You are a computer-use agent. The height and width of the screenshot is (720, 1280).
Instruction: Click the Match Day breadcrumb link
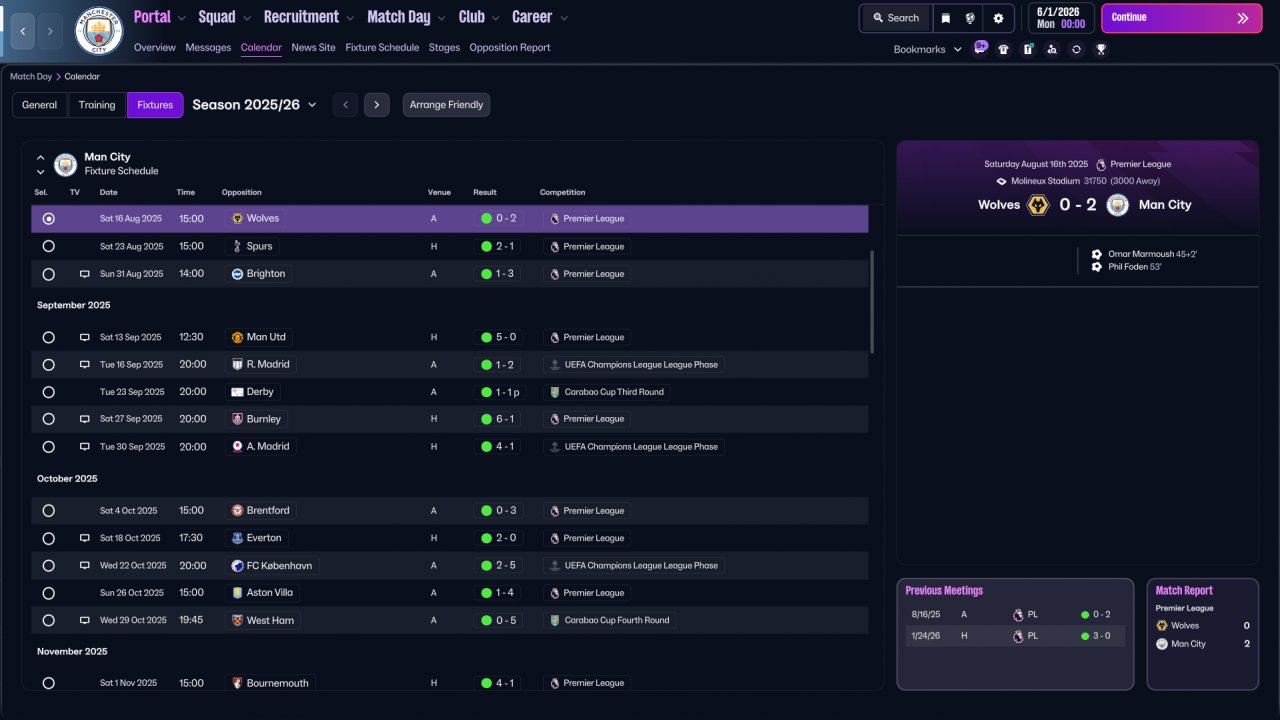point(31,76)
